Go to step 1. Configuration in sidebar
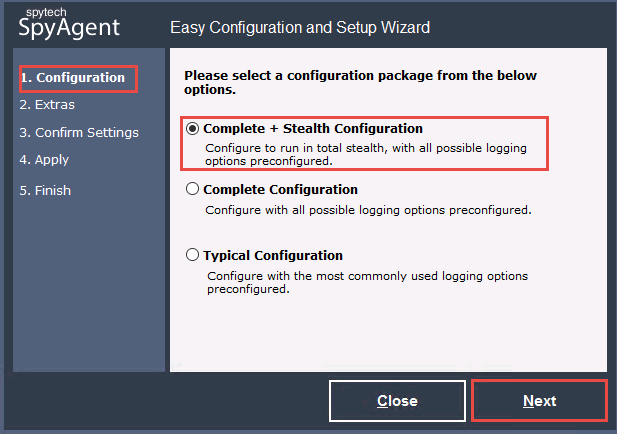 click(73, 78)
